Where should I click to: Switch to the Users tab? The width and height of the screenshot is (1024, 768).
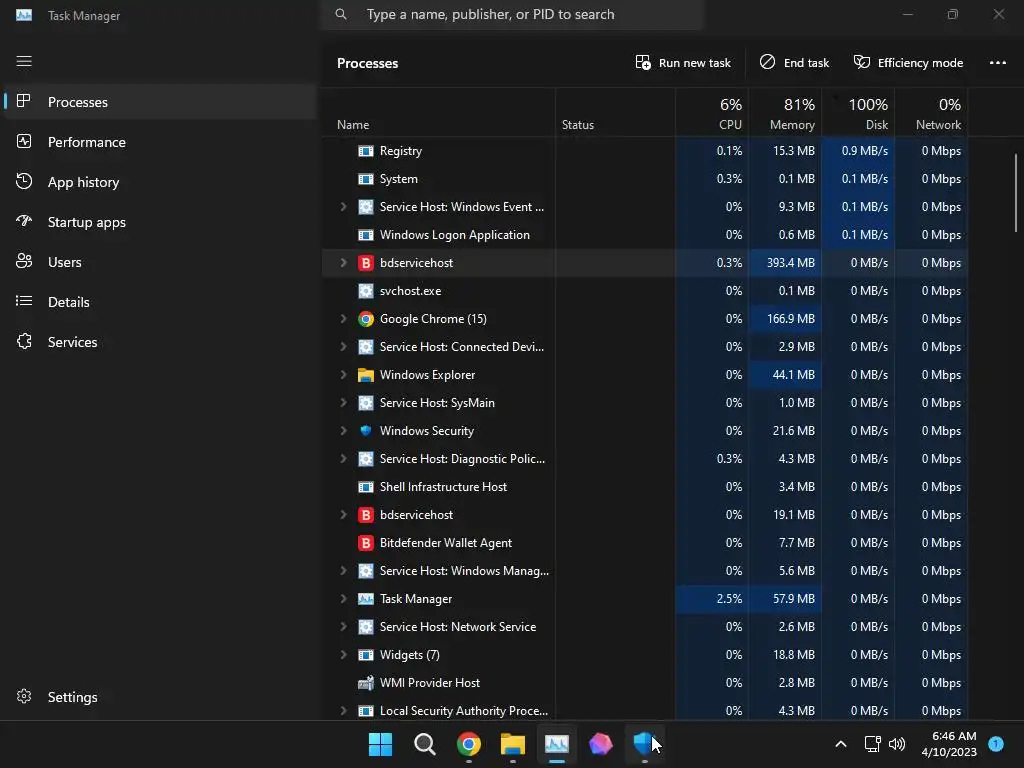tap(159, 262)
